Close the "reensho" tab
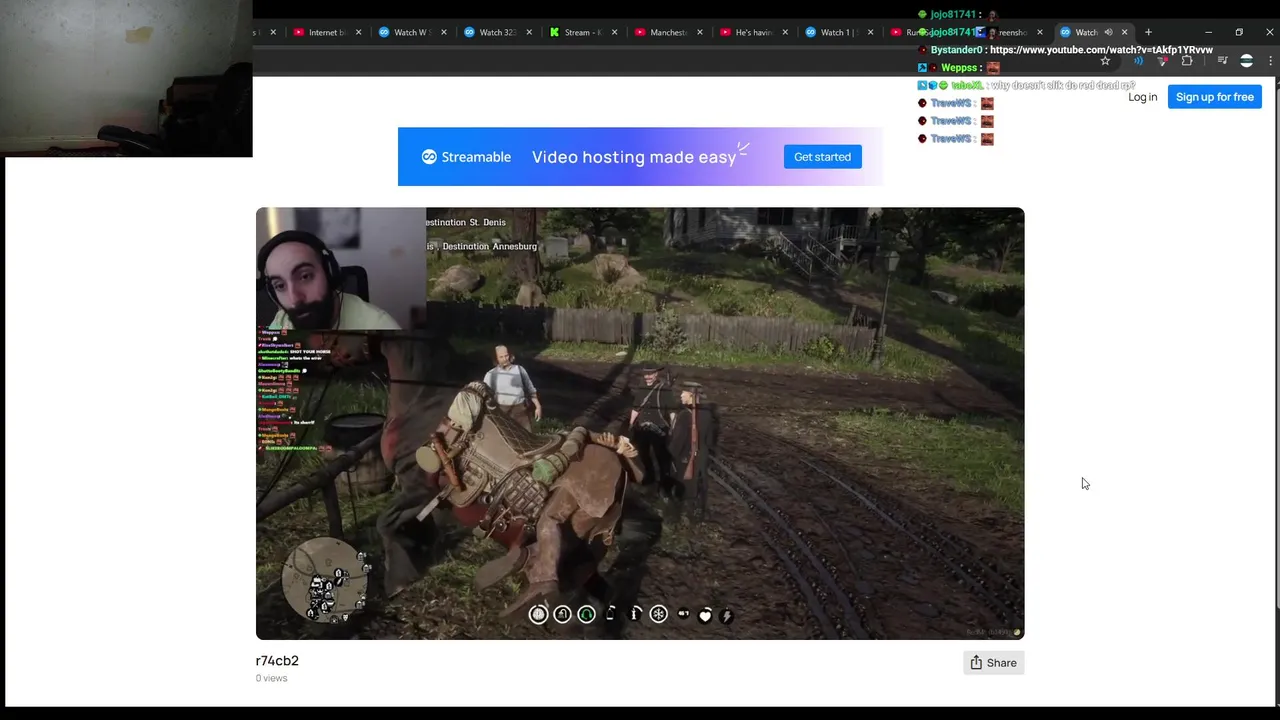This screenshot has height=720, width=1280. (x=1040, y=32)
